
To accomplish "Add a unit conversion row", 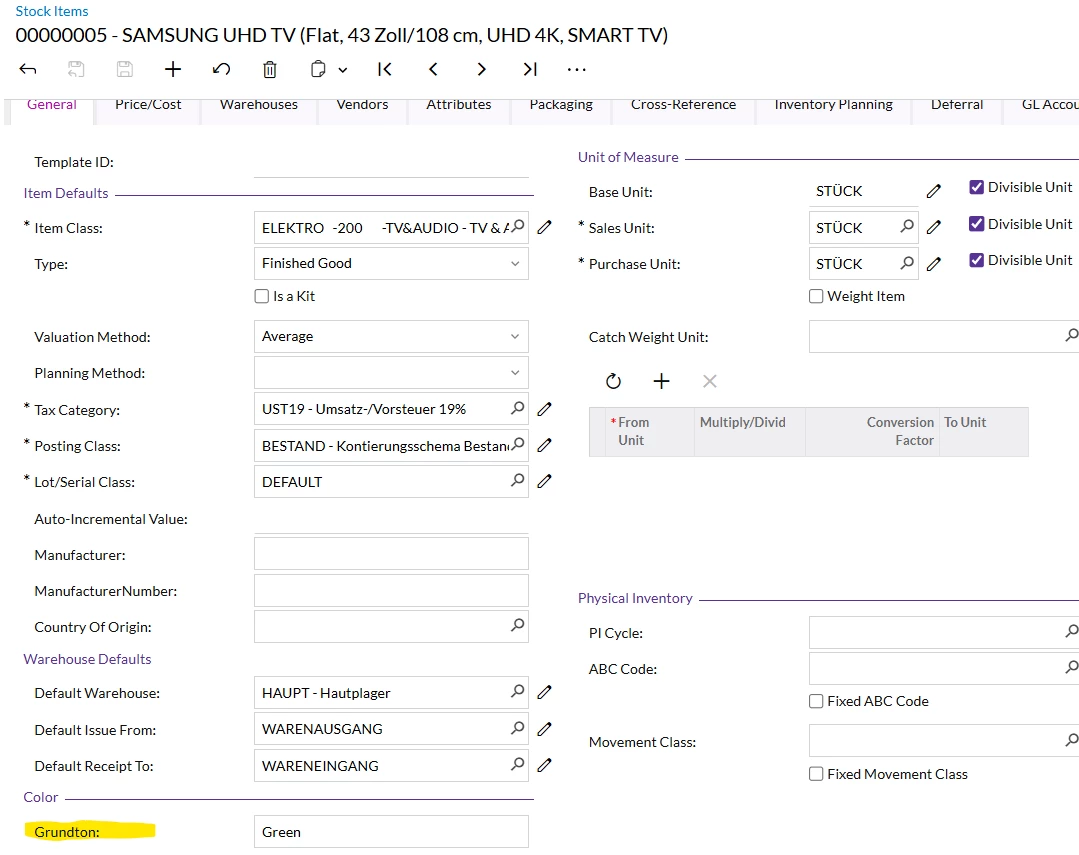I will pyautogui.click(x=661, y=381).
